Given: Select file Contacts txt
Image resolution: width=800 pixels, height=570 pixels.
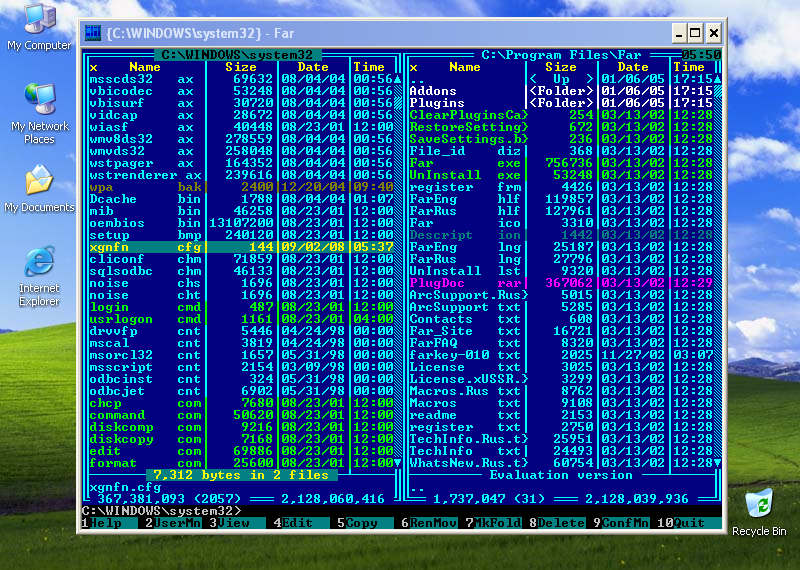Looking at the screenshot, I should (561, 319).
